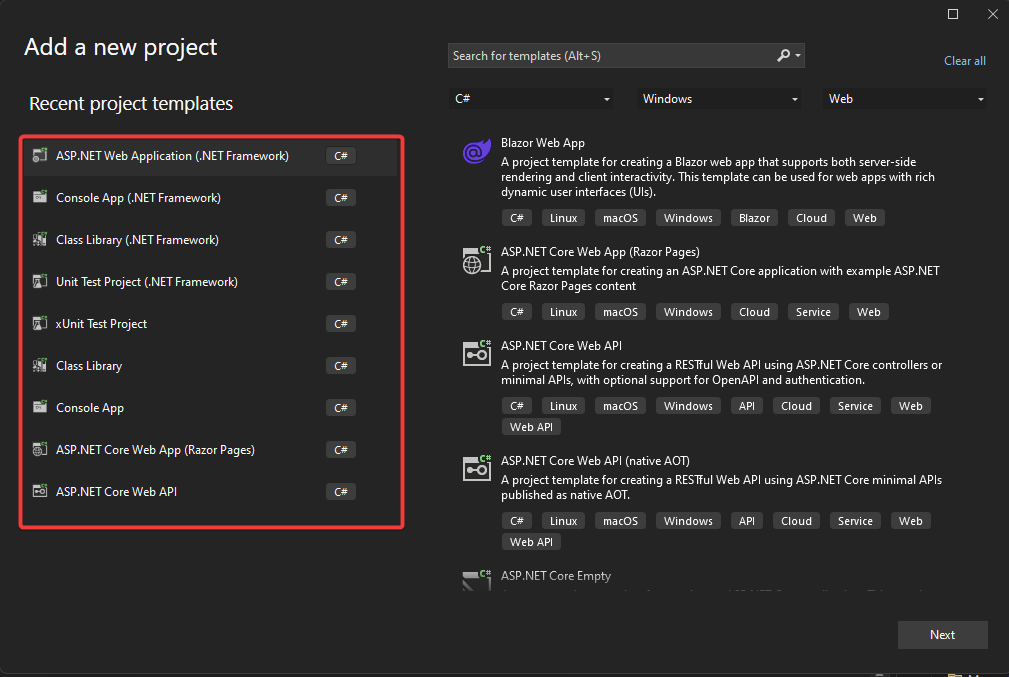The width and height of the screenshot is (1009, 677).
Task: Open the Web project type dropdown
Action: pos(906,99)
